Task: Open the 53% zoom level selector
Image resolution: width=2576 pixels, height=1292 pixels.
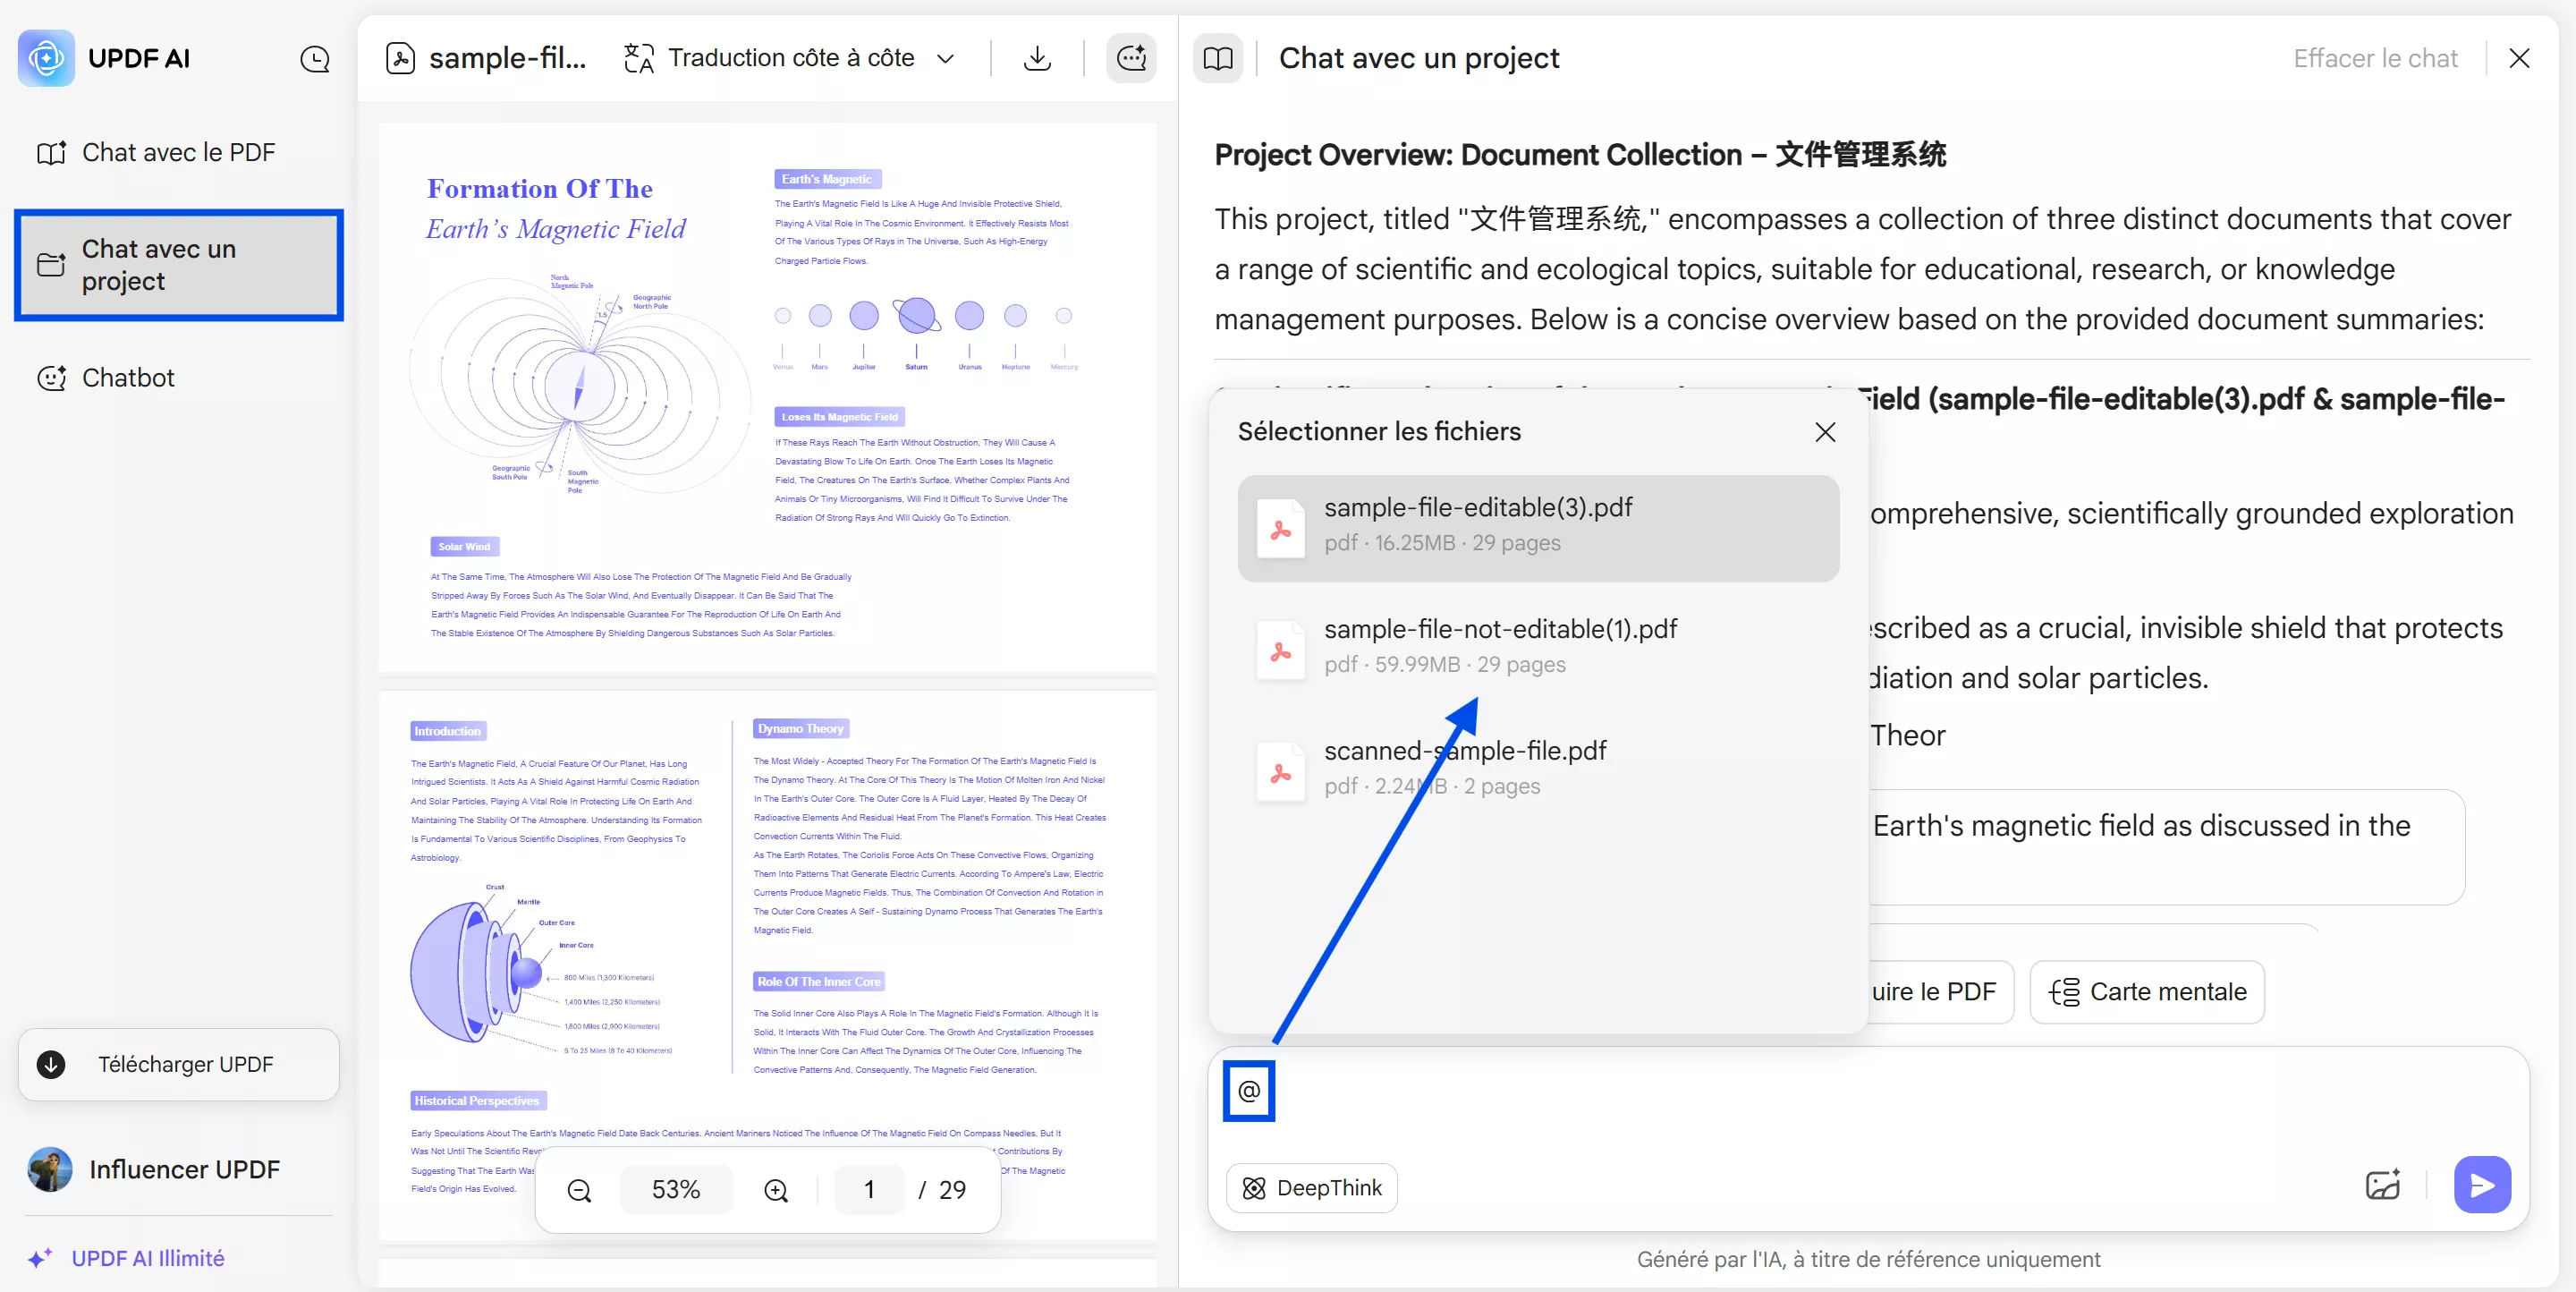Action: pyautogui.click(x=676, y=1190)
